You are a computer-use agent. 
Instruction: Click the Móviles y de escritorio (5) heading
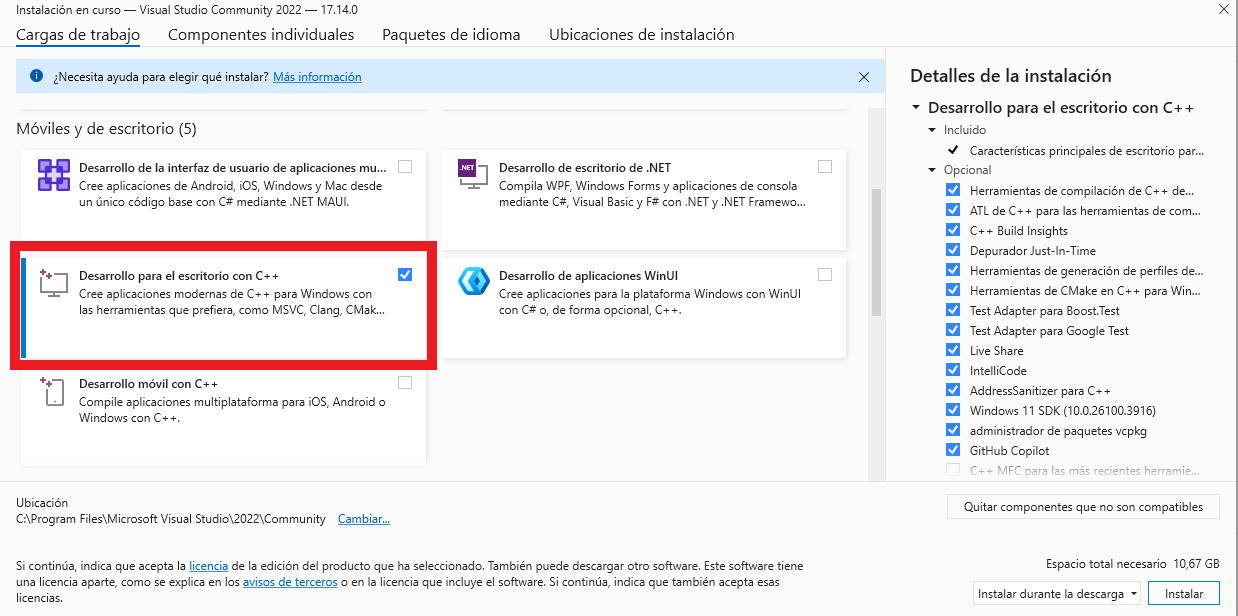[x=106, y=129]
